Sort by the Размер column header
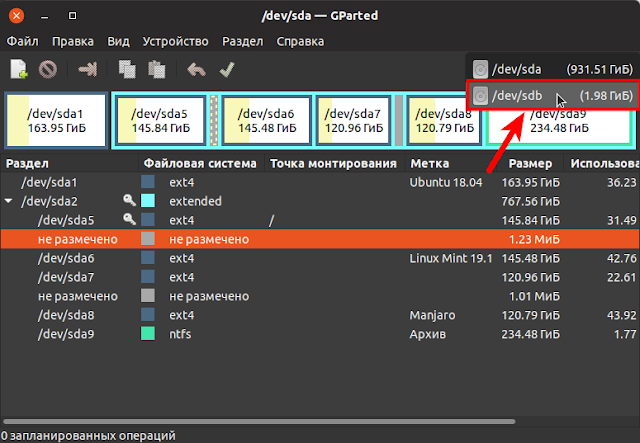The image size is (640, 443). tap(530, 163)
